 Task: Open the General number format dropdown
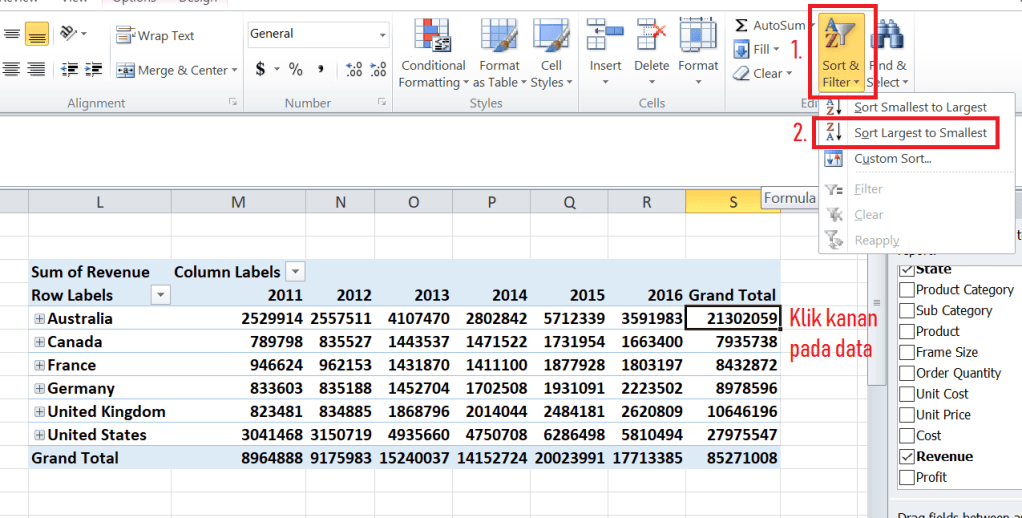tap(382, 34)
